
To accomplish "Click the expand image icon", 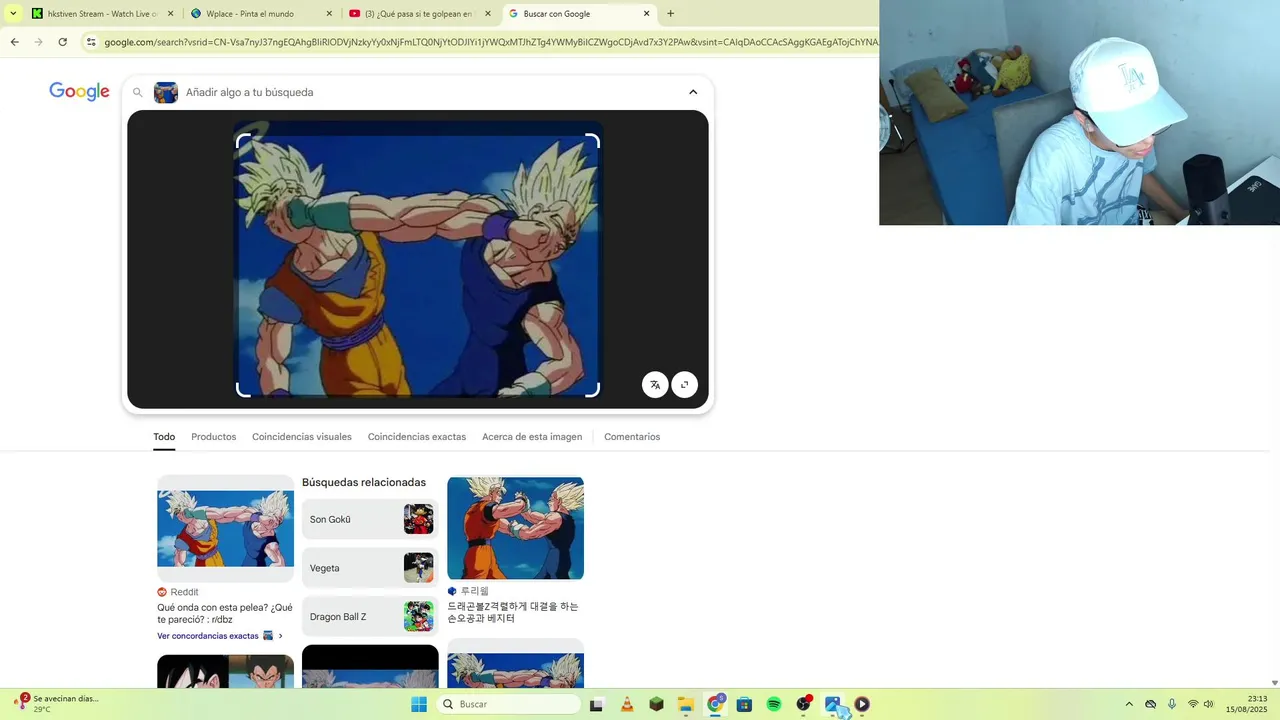I will (x=685, y=385).
